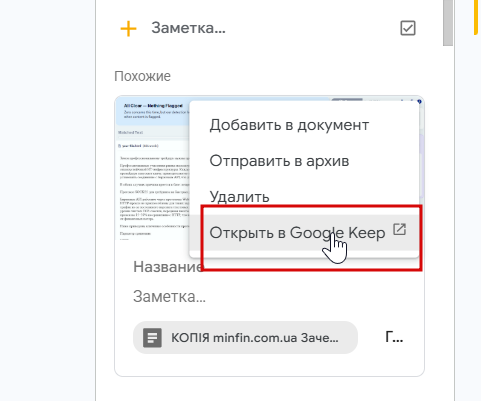Open the note screenshot thumbnail image
Image resolution: width=481 pixels, height=401 pixels.
(x=152, y=168)
